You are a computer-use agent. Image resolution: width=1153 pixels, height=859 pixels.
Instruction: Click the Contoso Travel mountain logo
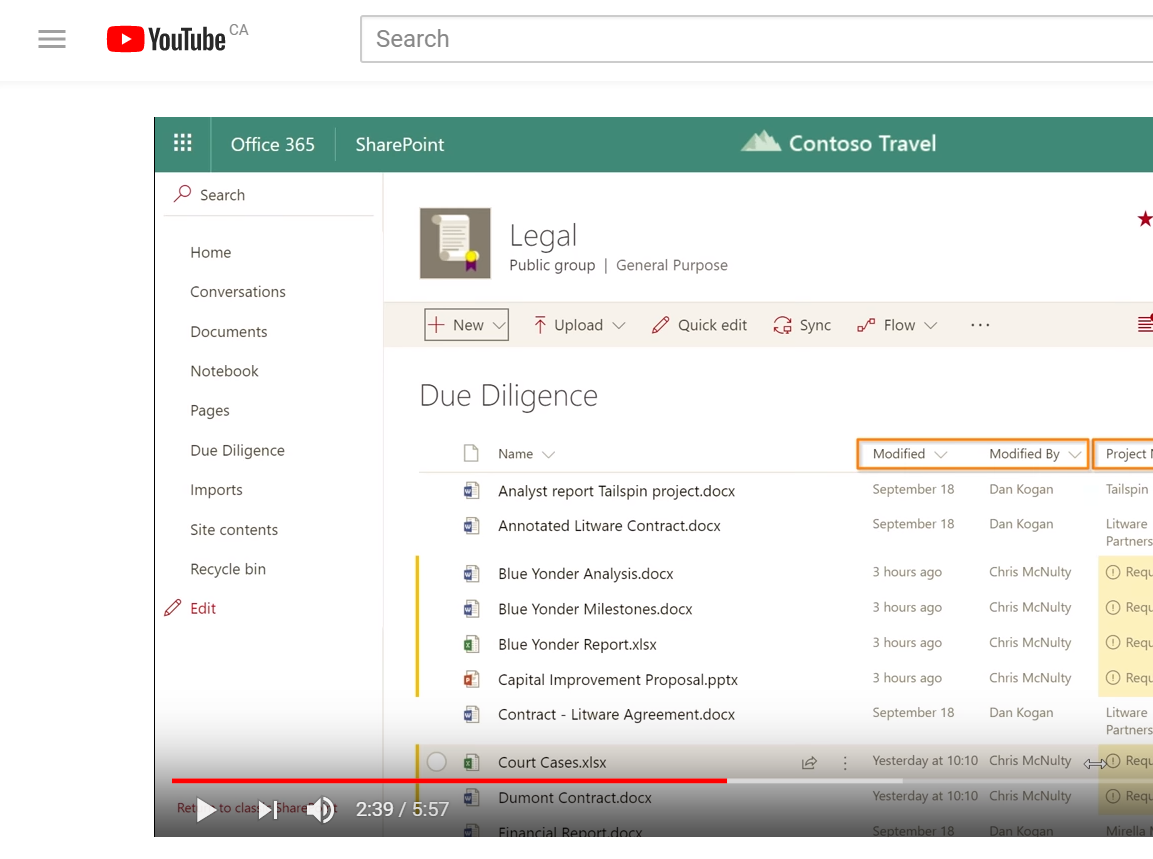[760, 140]
